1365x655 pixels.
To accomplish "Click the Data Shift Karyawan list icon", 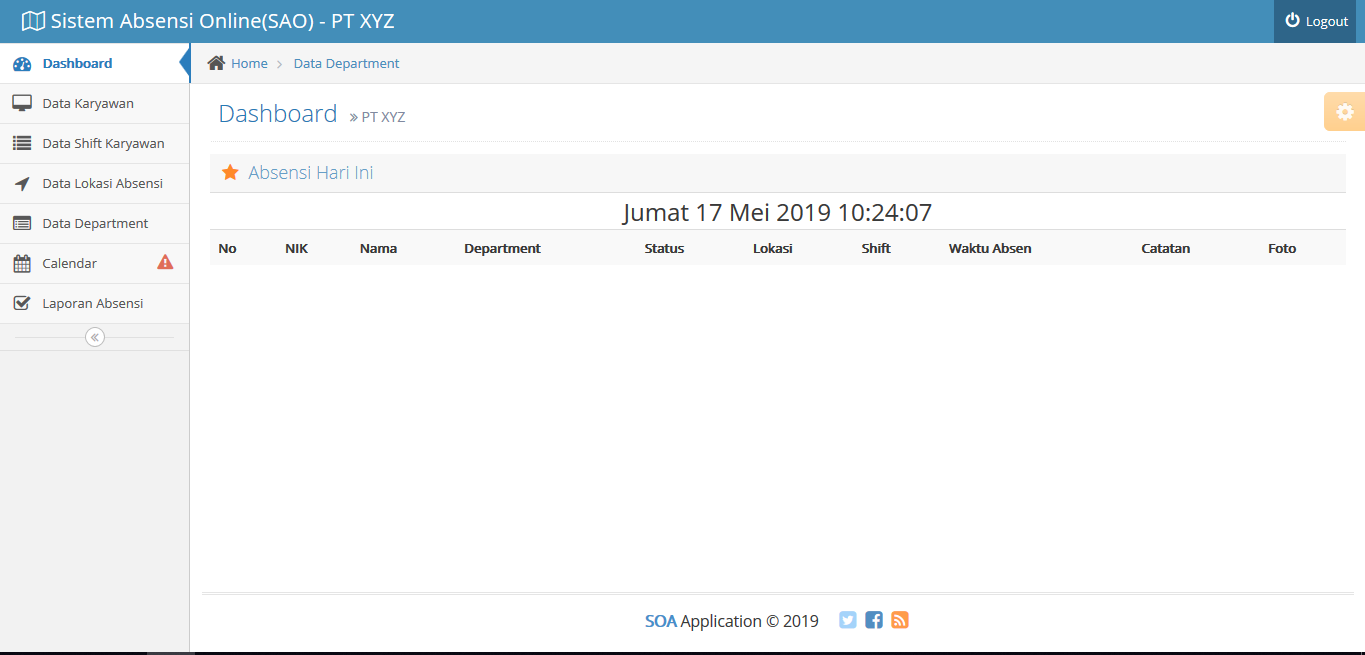I will [x=21, y=143].
